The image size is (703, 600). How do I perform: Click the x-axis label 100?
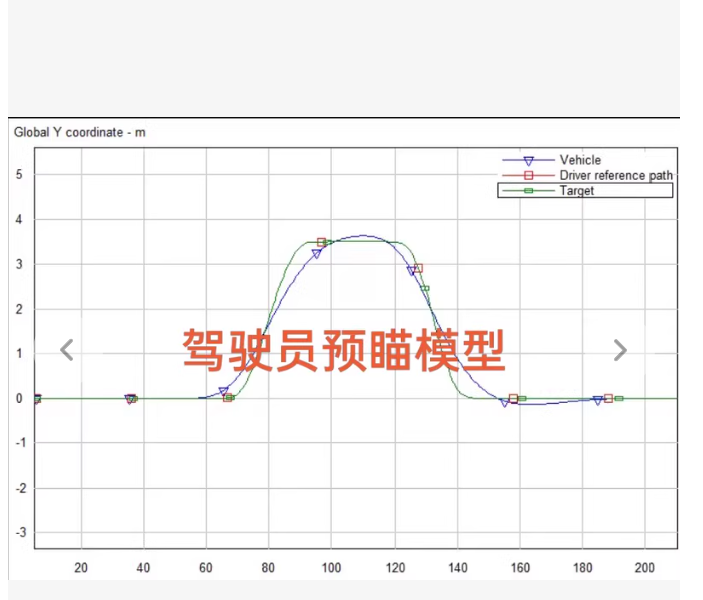[331, 568]
